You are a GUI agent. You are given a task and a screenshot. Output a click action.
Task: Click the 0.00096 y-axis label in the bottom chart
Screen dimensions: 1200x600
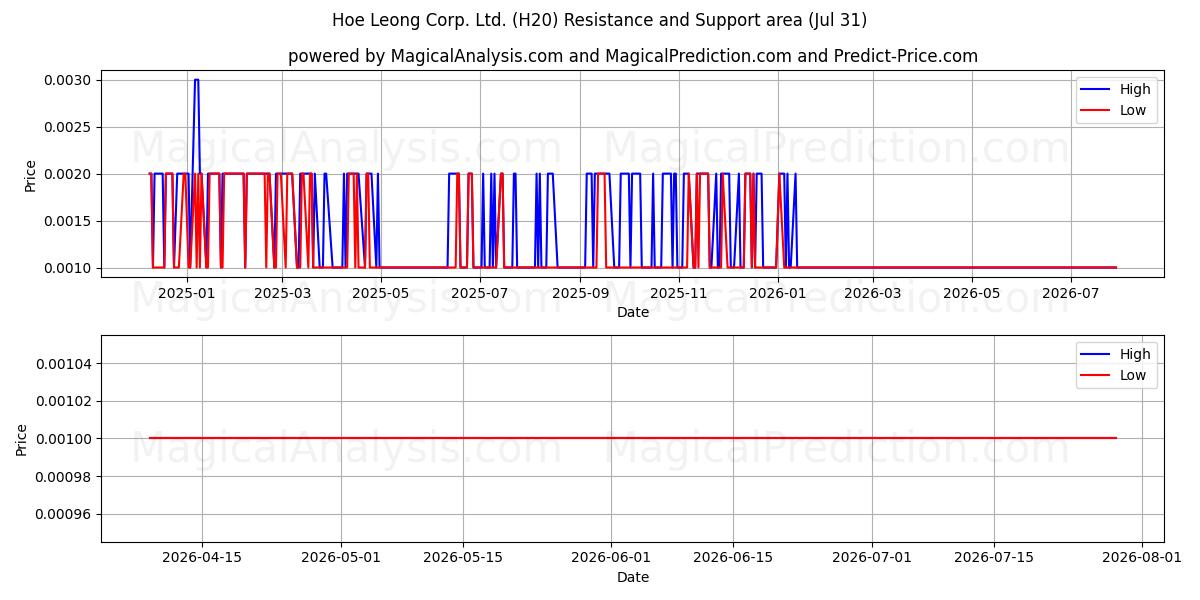(x=63, y=514)
